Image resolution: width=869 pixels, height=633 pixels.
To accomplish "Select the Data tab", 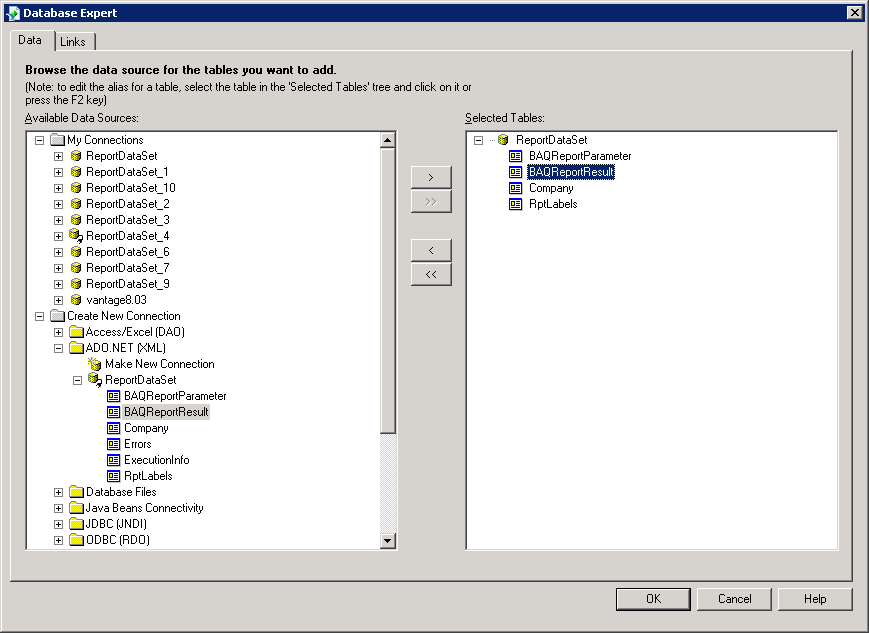I will [x=30, y=40].
